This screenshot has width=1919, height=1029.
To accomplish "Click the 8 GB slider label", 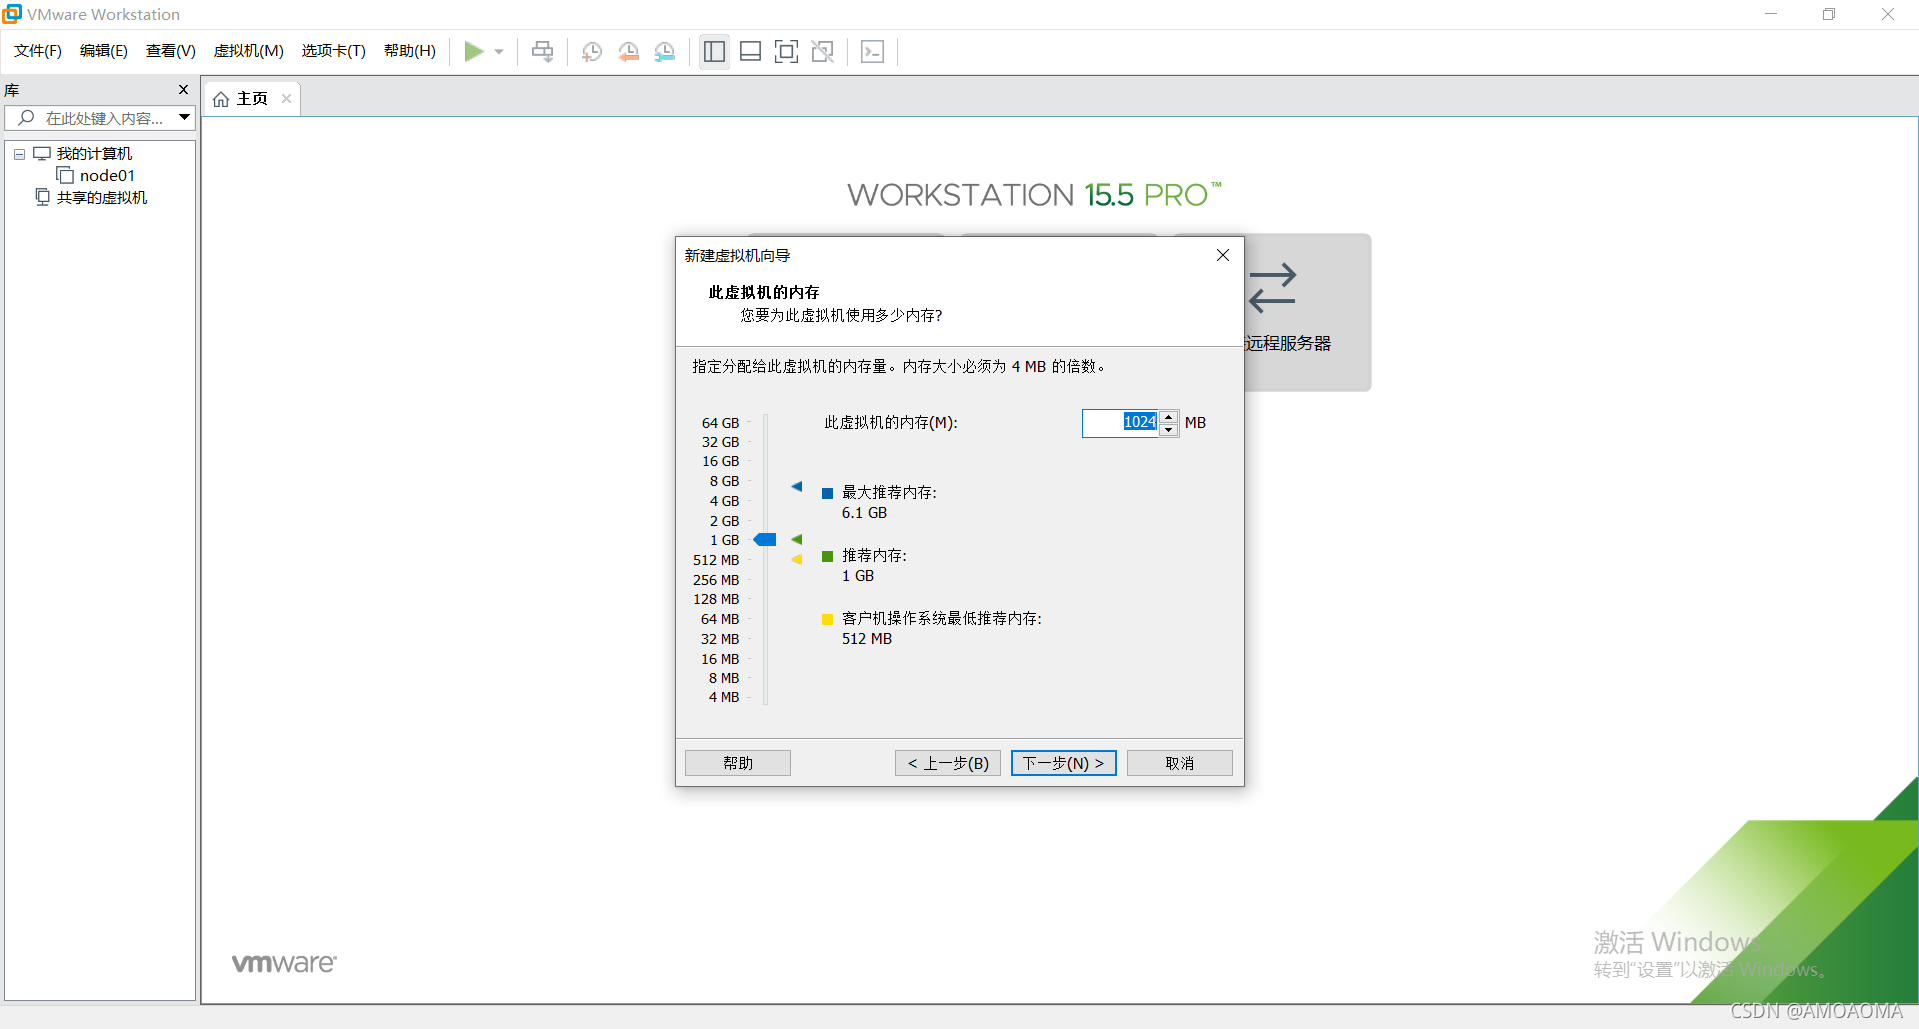I will click(x=724, y=481).
